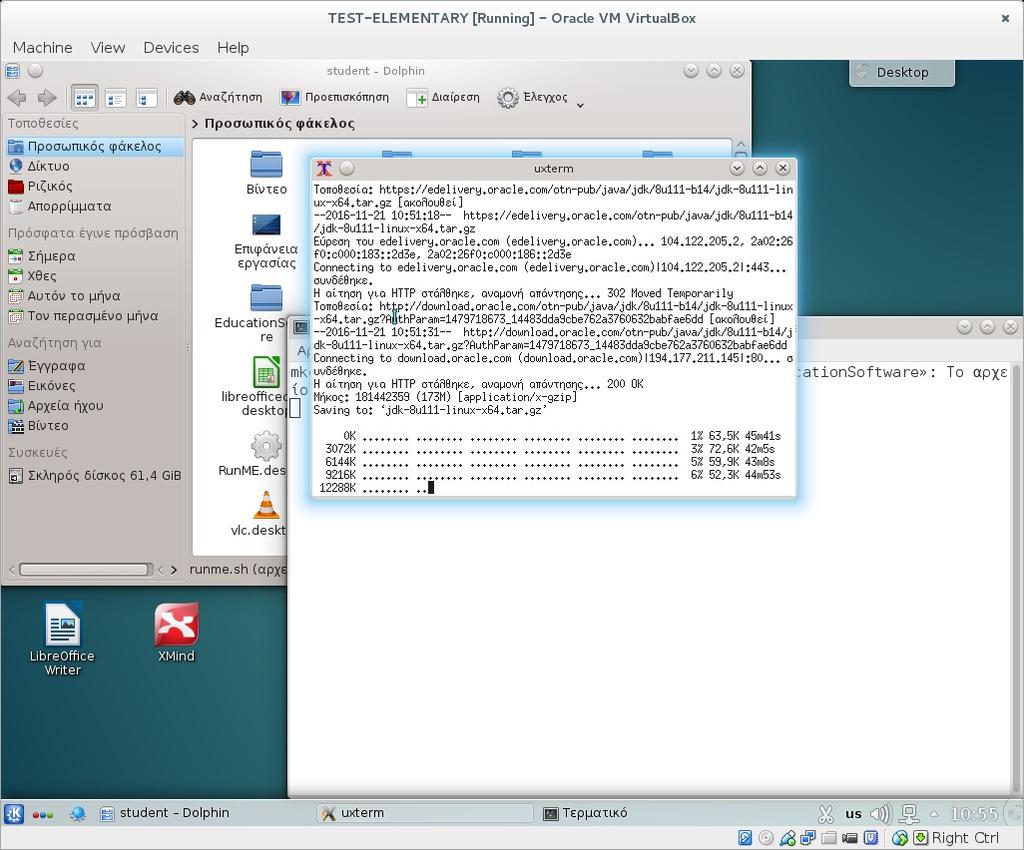Screen dimensions: 1024x850
Task: Open XMind desktop icon
Action: click(x=176, y=631)
